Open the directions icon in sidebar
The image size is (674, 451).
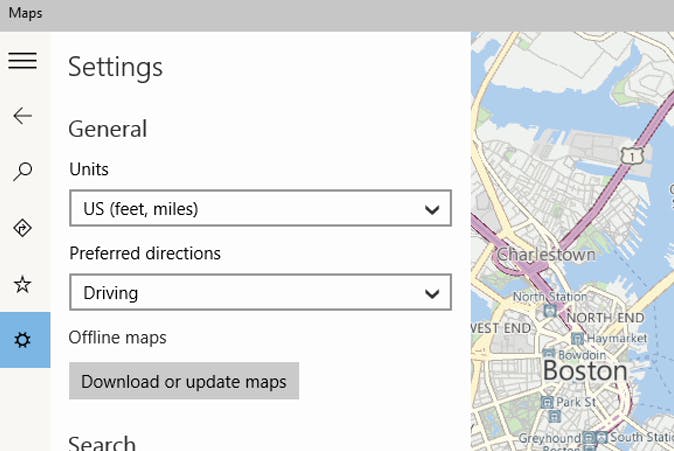(22, 228)
